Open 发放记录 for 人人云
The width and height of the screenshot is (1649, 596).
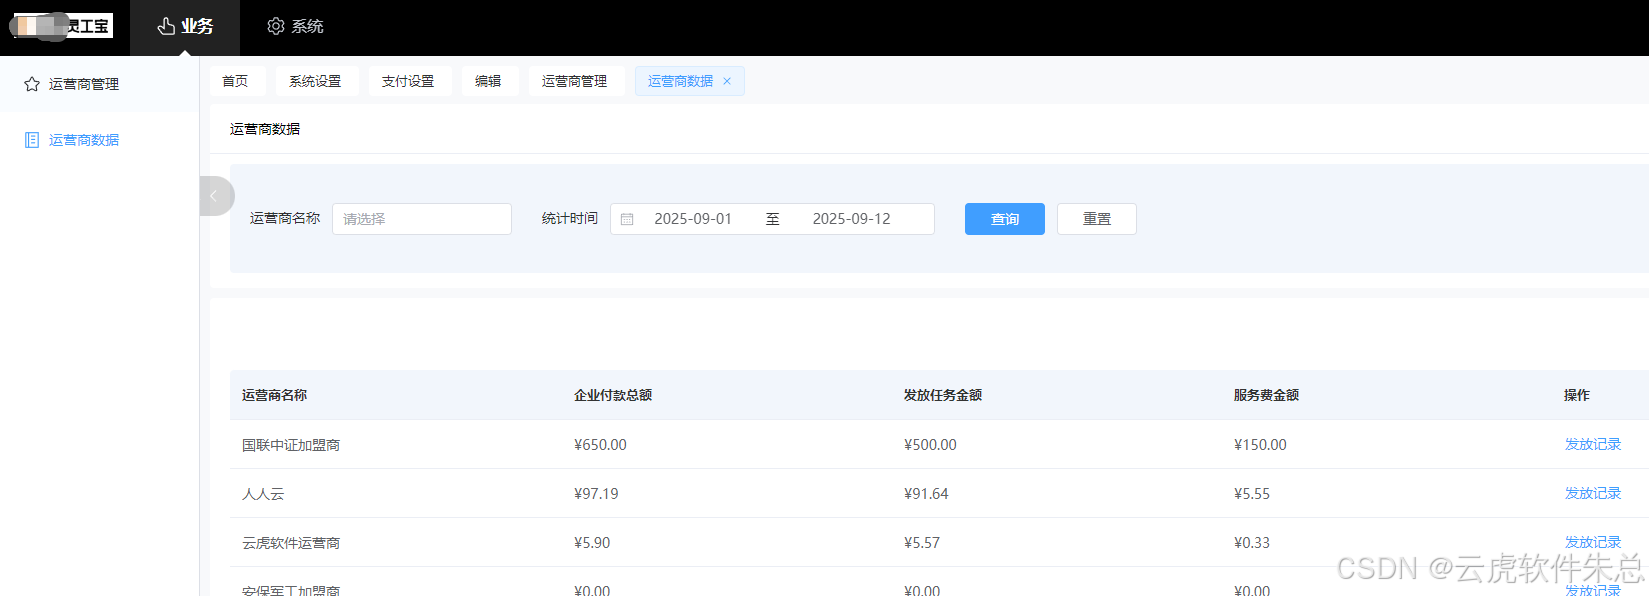(1592, 493)
